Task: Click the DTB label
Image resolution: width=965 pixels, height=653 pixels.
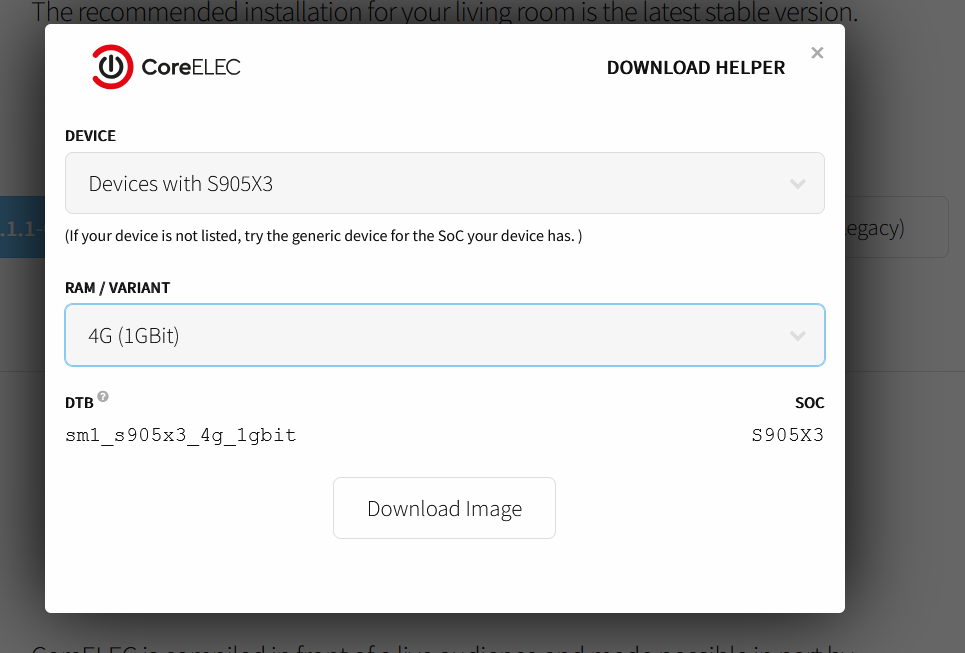Action: click(79, 403)
